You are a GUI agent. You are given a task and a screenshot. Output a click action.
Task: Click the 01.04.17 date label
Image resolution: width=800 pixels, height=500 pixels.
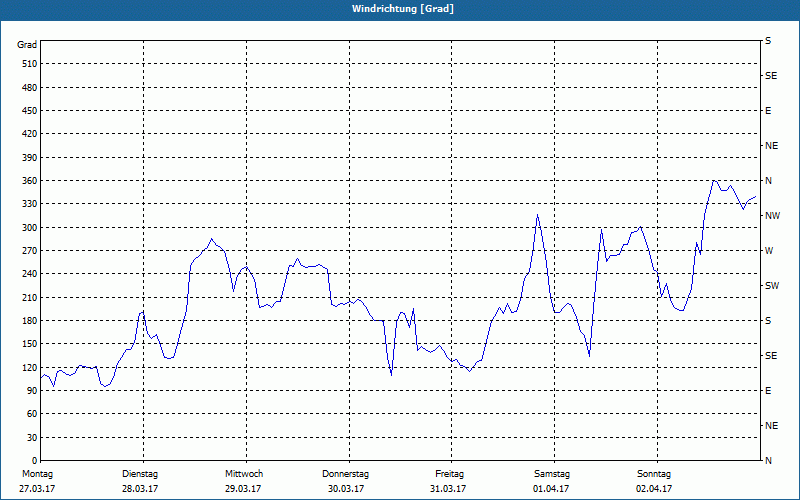pyautogui.click(x=551, y=489)
